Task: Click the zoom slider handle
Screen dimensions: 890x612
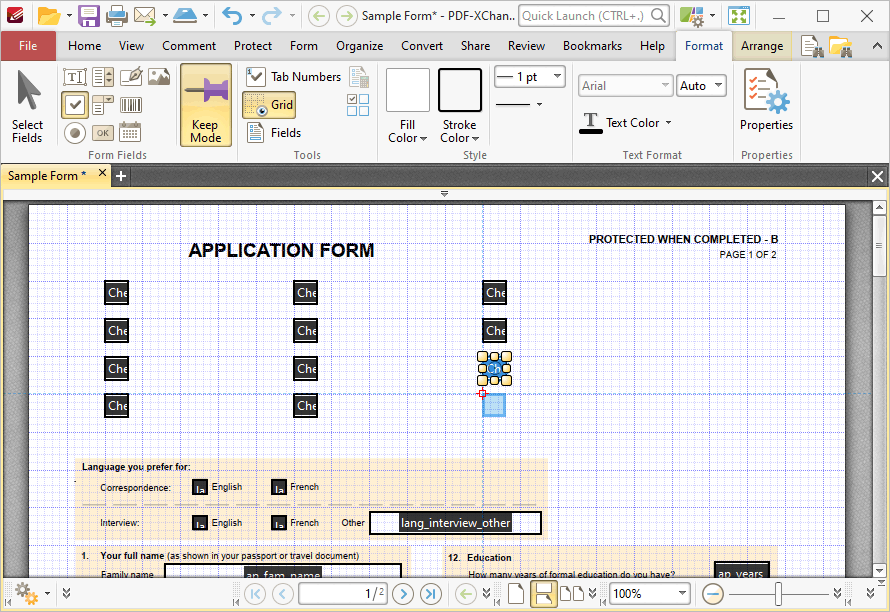Action: [x=779, y=594]
